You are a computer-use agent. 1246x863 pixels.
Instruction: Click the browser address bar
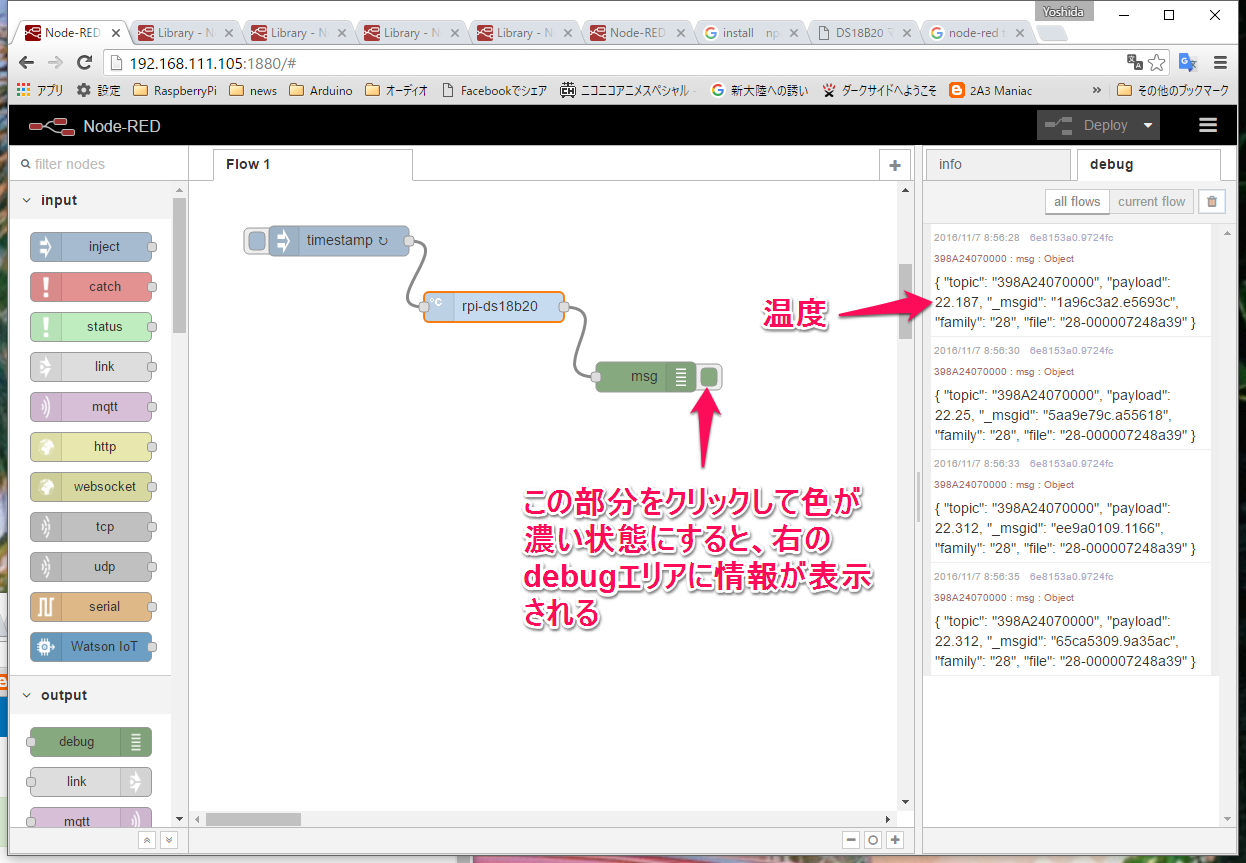tap(615, 63)
